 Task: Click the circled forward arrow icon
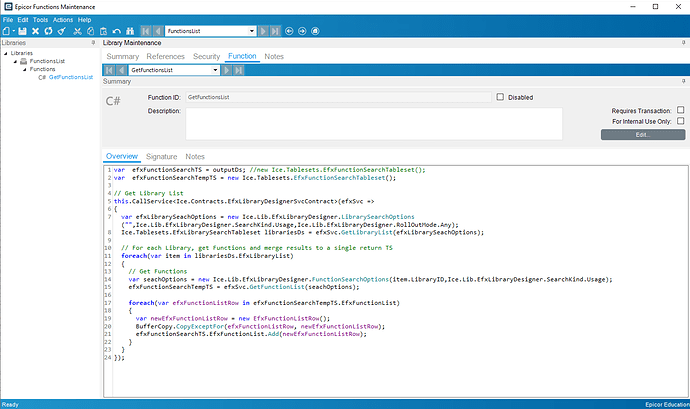point(302,31)
